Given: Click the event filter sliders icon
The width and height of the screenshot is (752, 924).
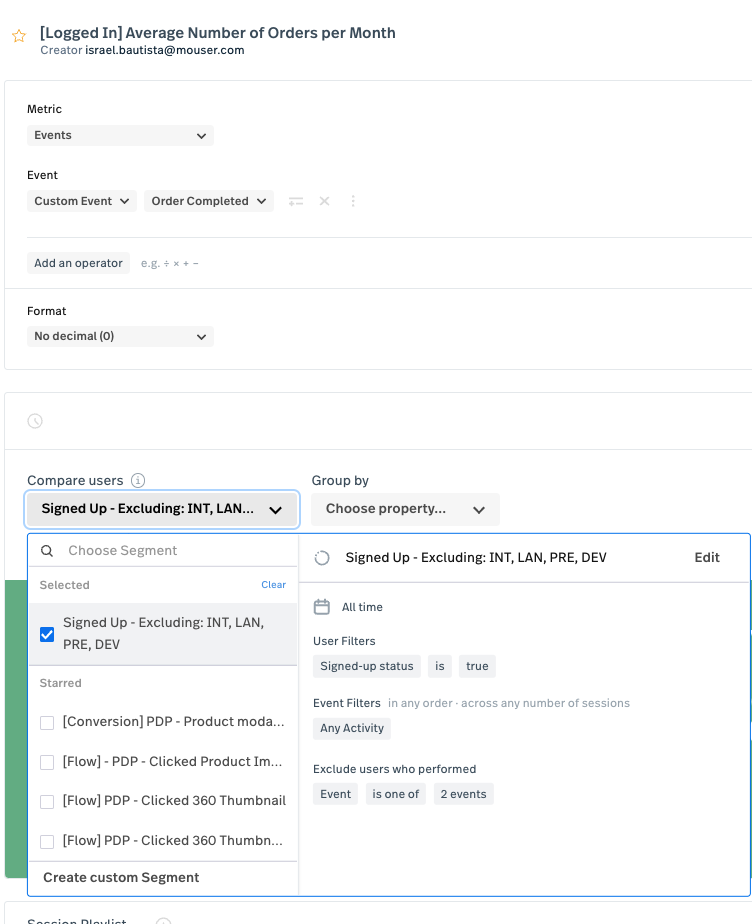Looking at the screenshot, I should pos(295,201).
